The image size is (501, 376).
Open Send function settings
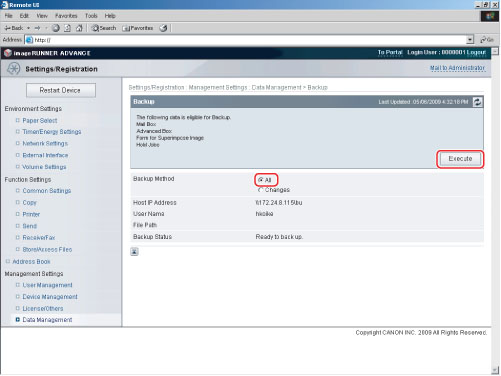[x=30, y=226]
